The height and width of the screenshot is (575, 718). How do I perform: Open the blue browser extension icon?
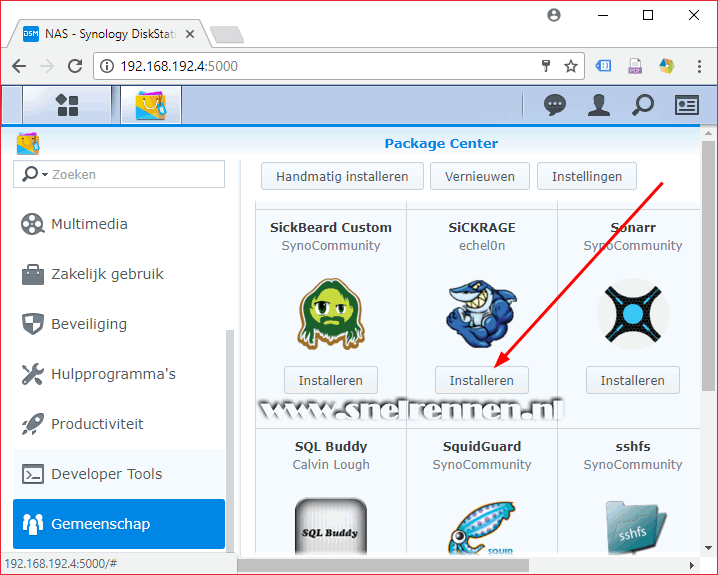point(603,66)
